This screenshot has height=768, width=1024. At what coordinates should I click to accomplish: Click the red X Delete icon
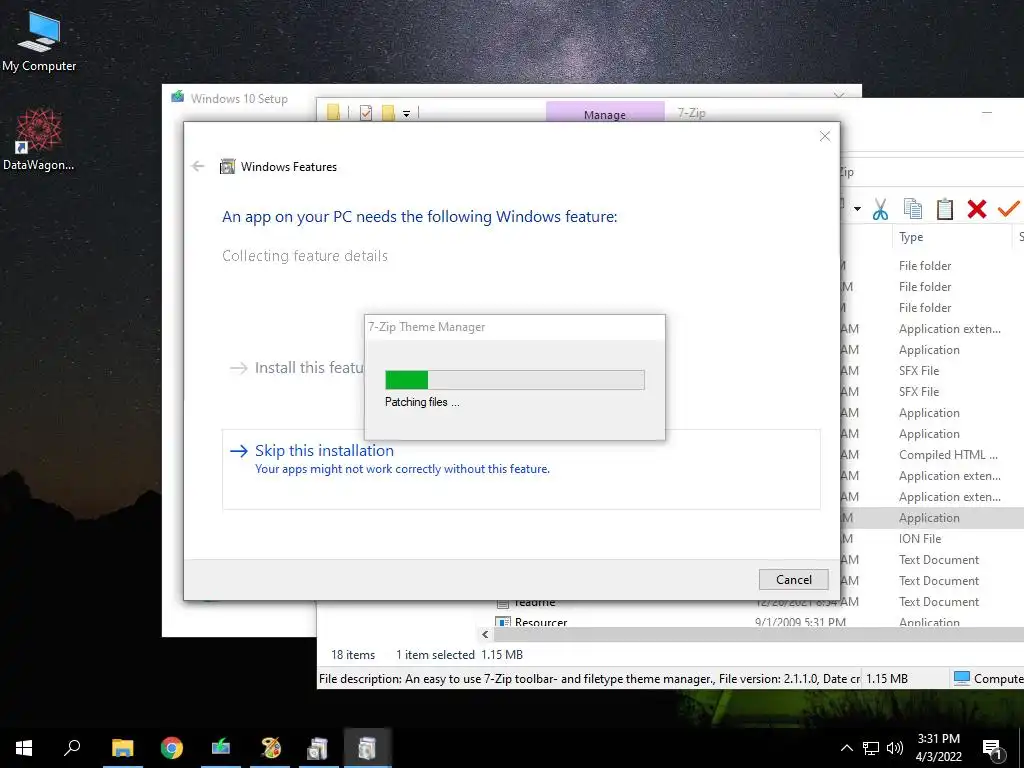click(x=976, y=209)
